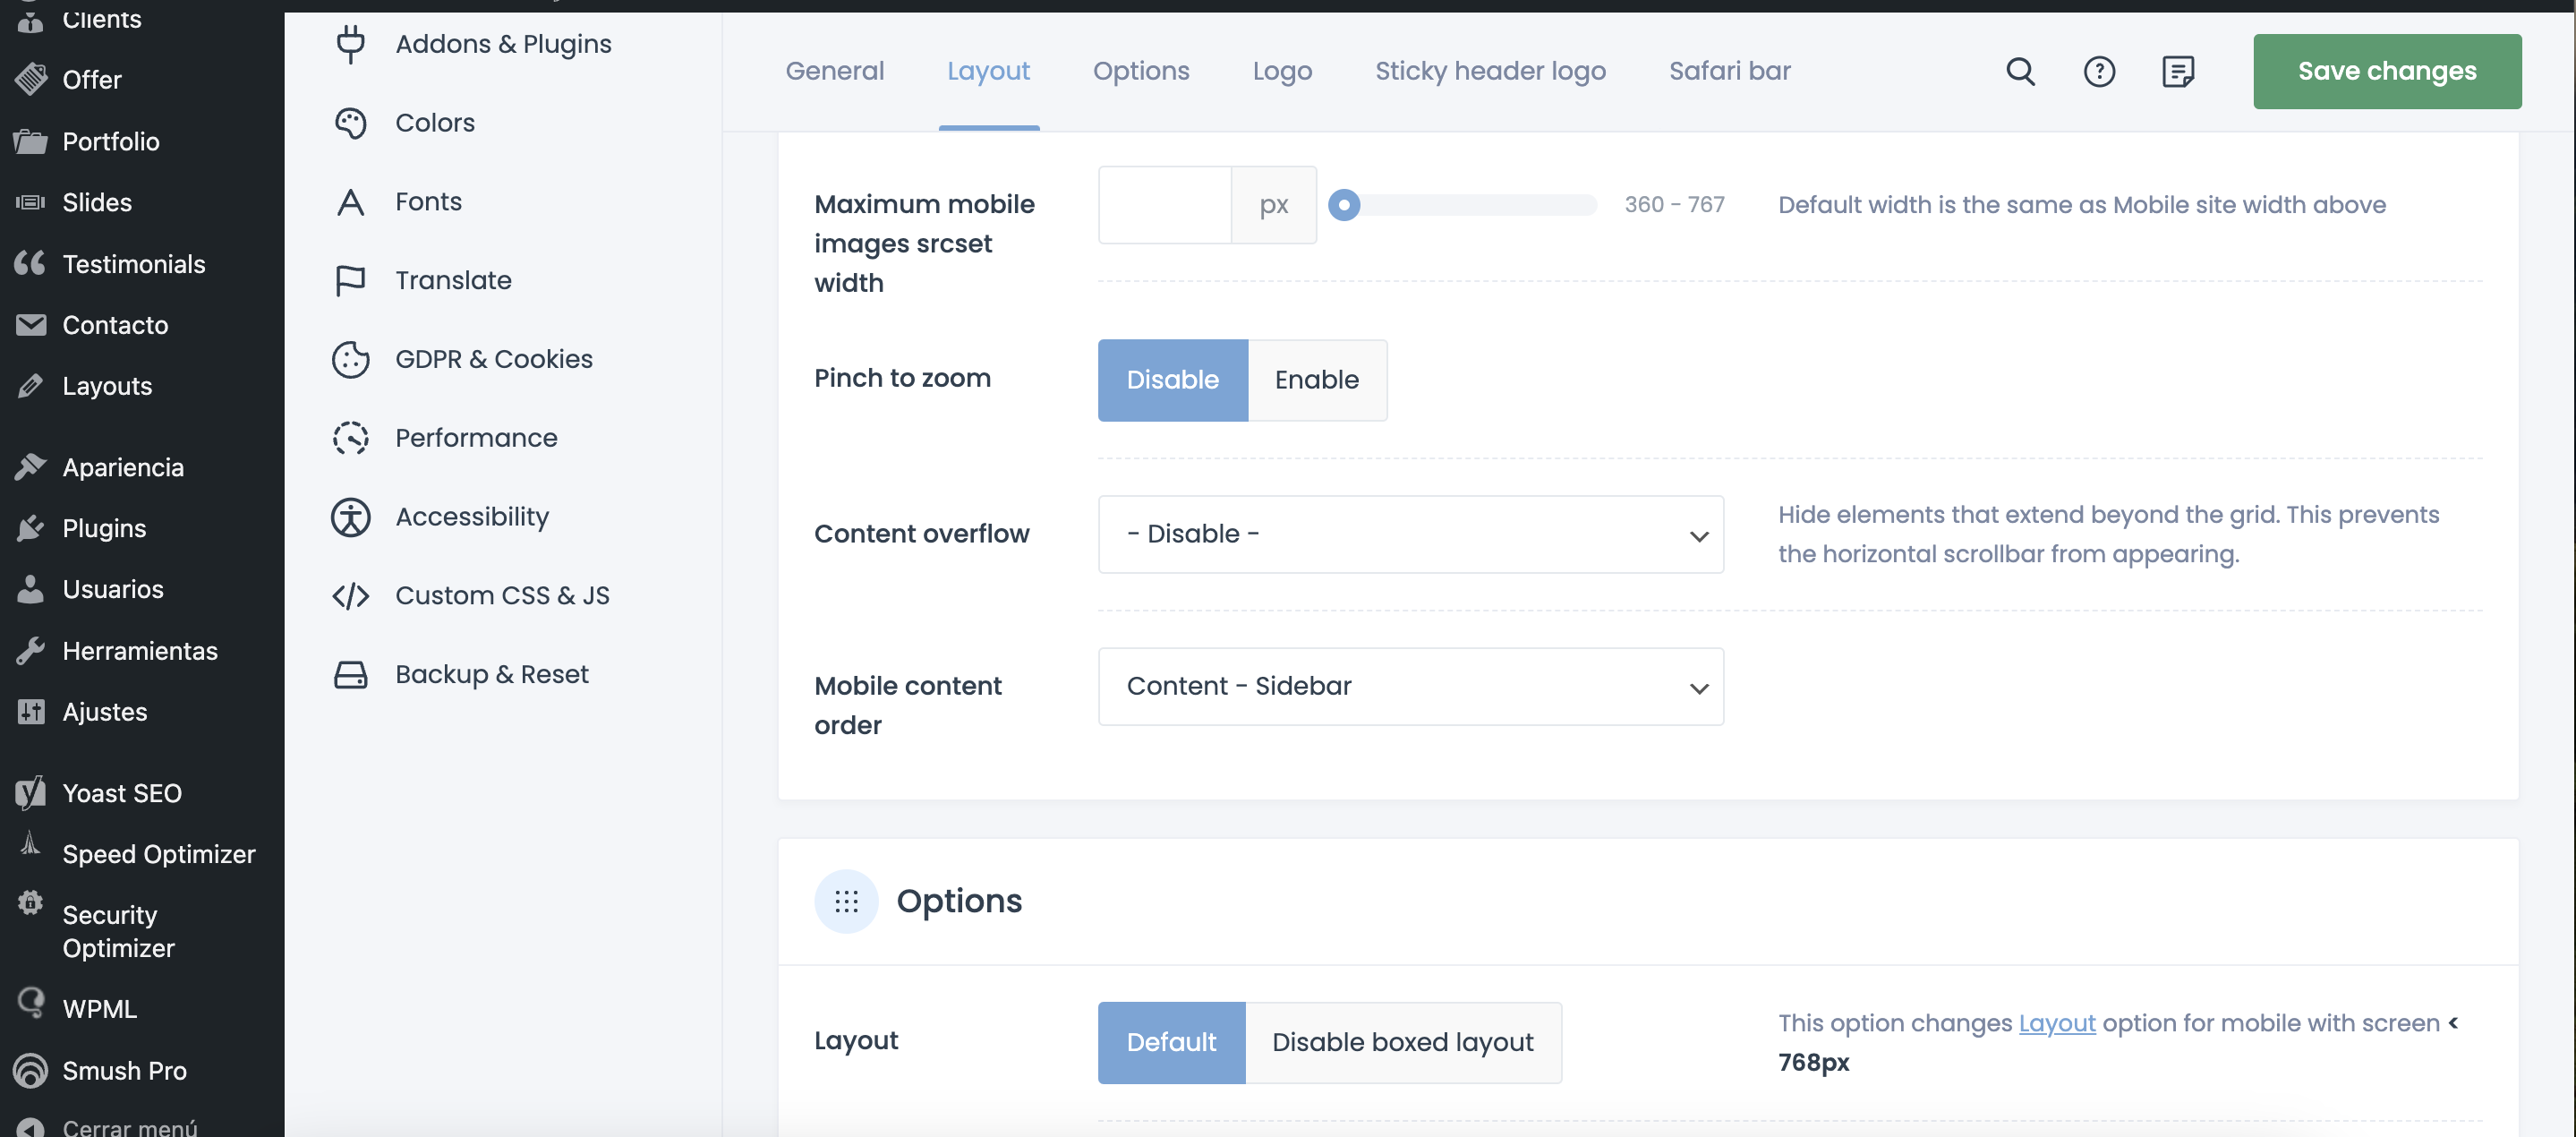Click the Herramientas wrench icon
The height and width of the screenshot is (1137, 2576).
click(x=31, y=651)
